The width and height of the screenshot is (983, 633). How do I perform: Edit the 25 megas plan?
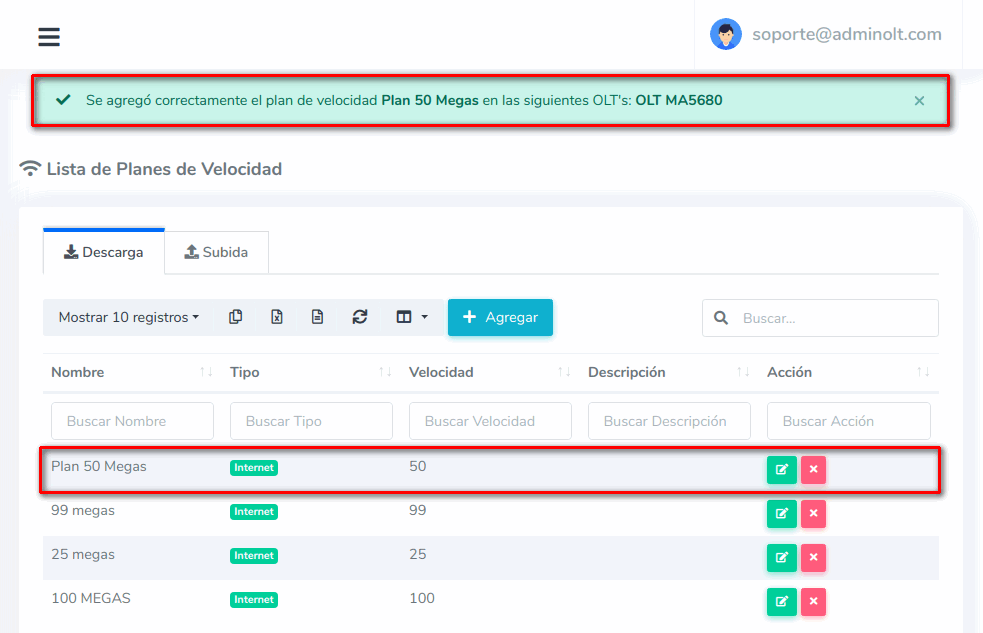(781, 558)
